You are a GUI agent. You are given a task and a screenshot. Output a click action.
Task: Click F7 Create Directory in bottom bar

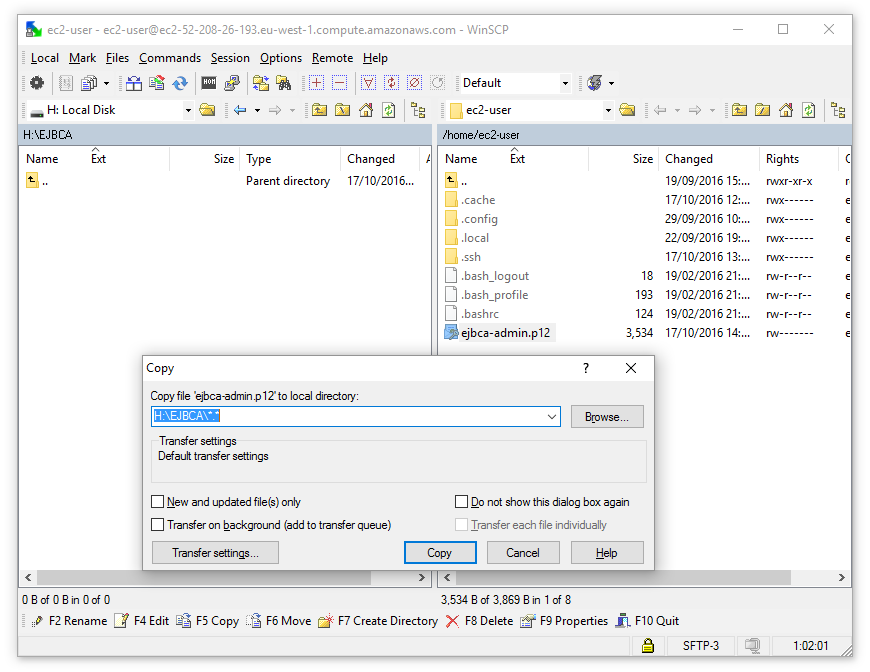click(x=378, y=621)
